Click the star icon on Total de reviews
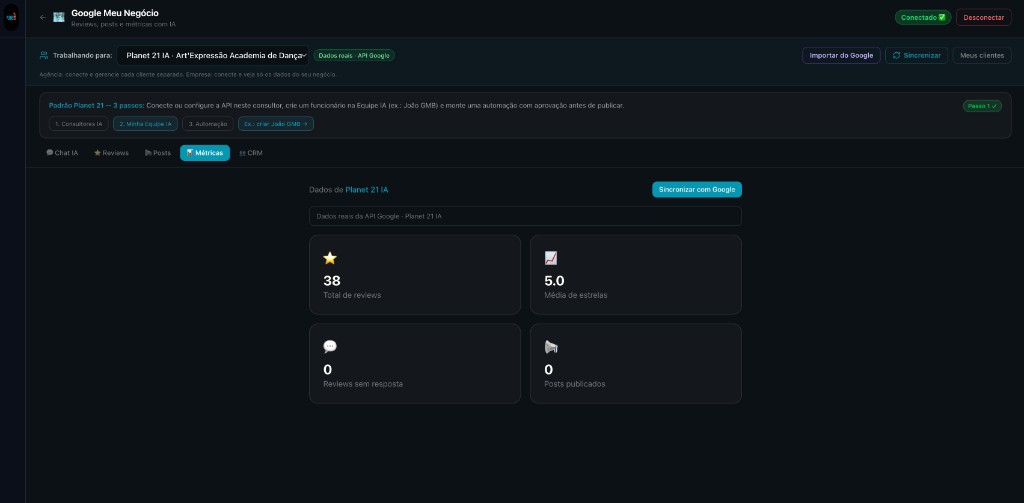 (x=330, y=258)
